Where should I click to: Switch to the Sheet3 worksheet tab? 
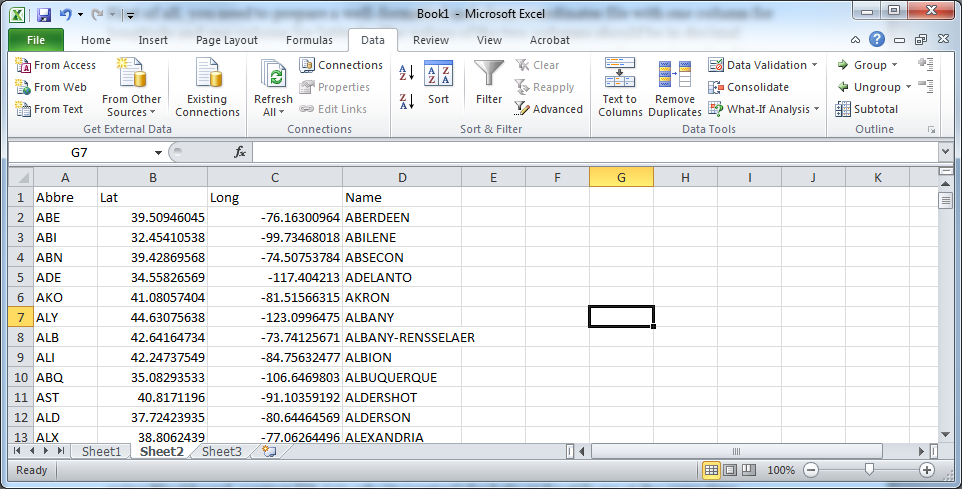[221, 452]
